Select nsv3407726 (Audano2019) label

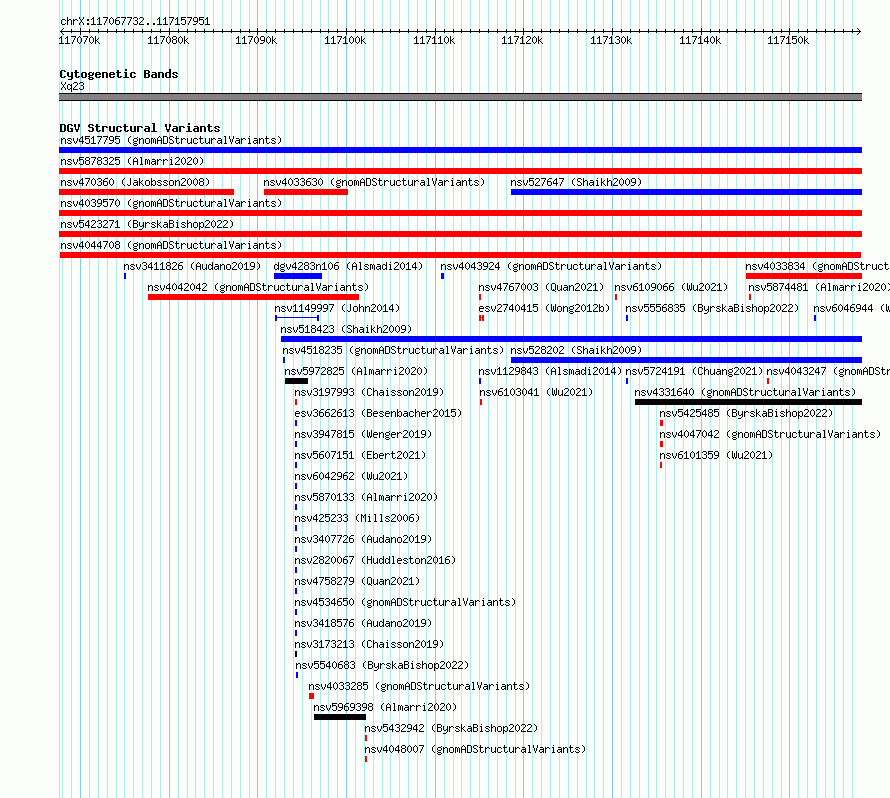pos(363,539)
